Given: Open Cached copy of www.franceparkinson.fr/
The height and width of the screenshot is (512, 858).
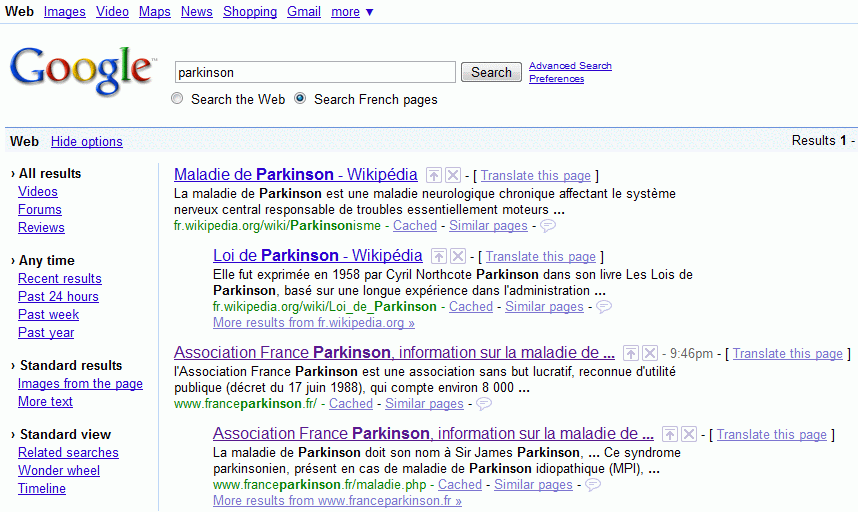Looking at the screenshot, I should pos(351,404).
